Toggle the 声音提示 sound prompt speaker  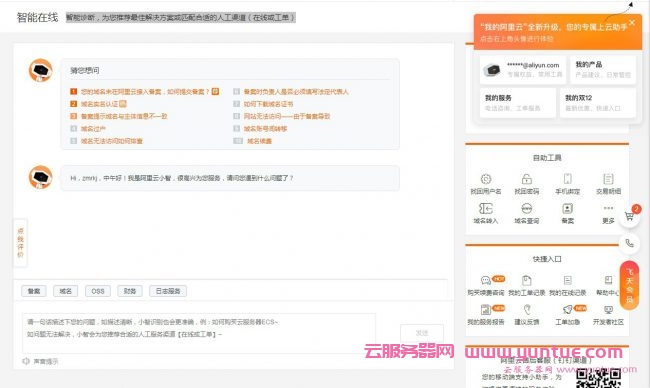(x=26, y=361)
